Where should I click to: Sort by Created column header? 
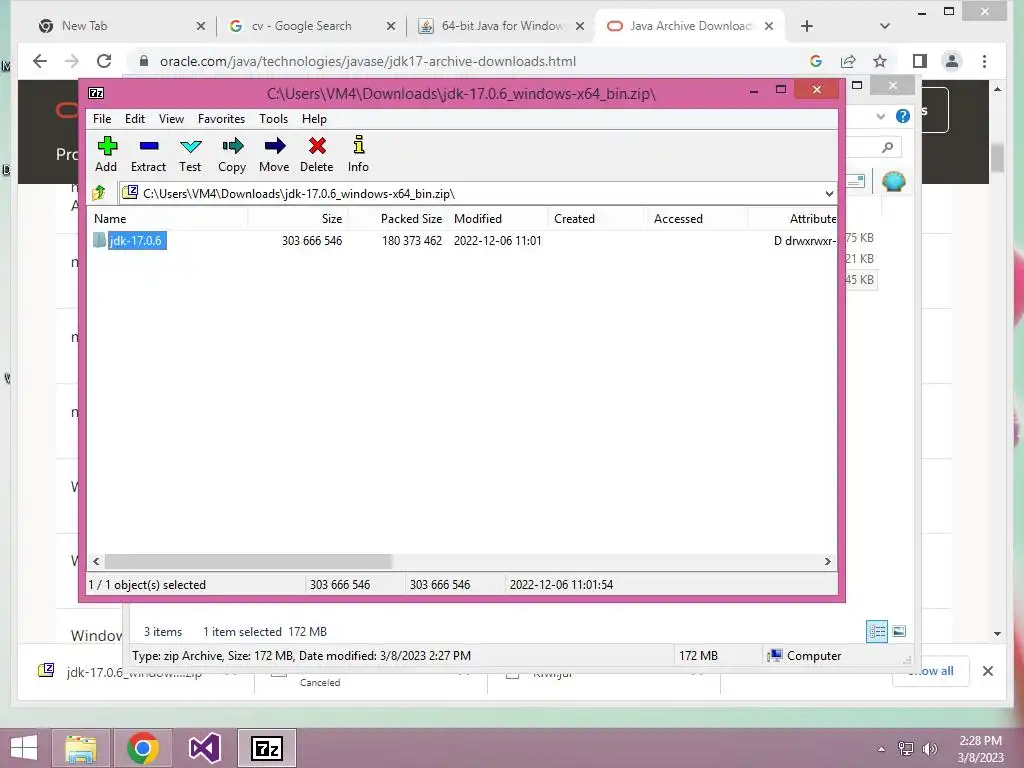597,219
